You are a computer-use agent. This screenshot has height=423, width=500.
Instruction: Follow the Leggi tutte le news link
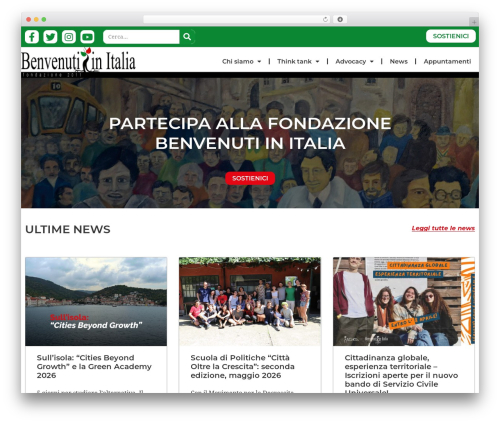point(443,228)
